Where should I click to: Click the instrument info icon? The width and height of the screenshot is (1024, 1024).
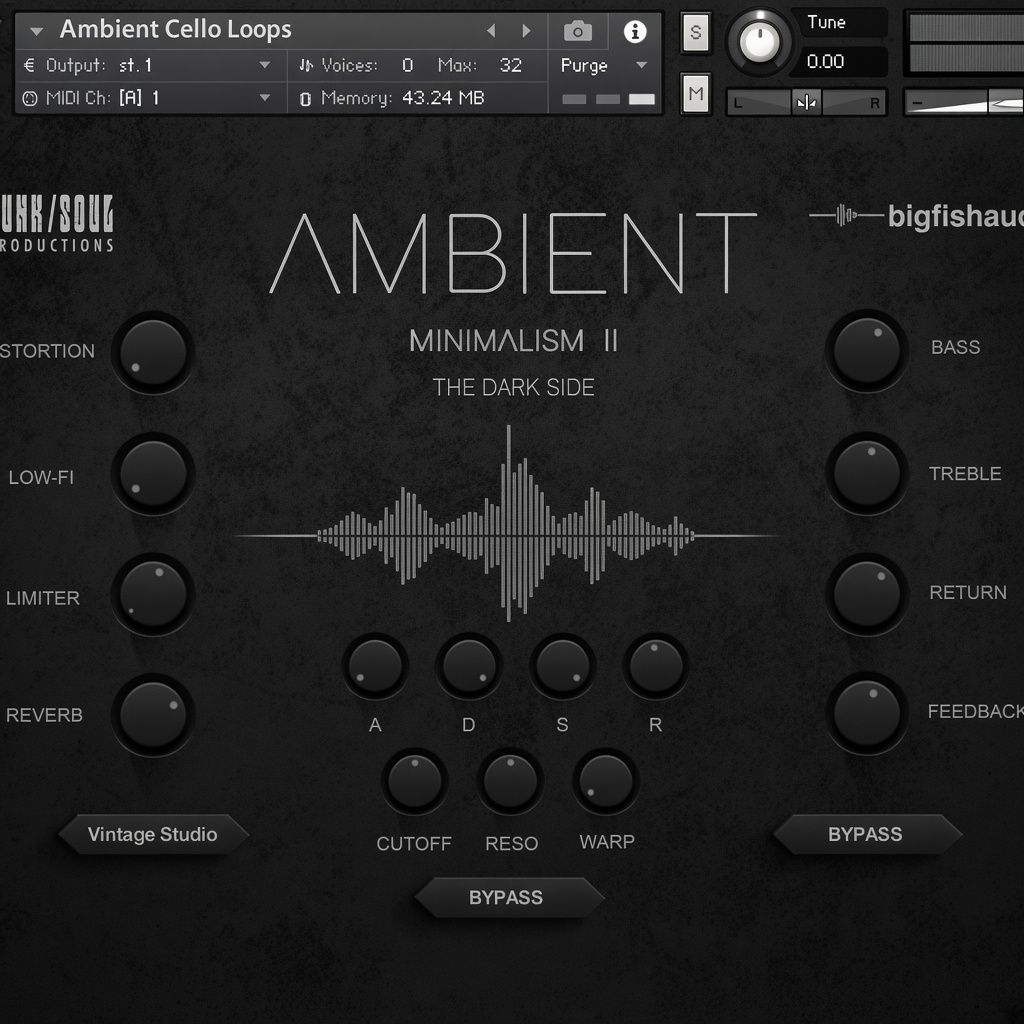(x=635, y=31)
